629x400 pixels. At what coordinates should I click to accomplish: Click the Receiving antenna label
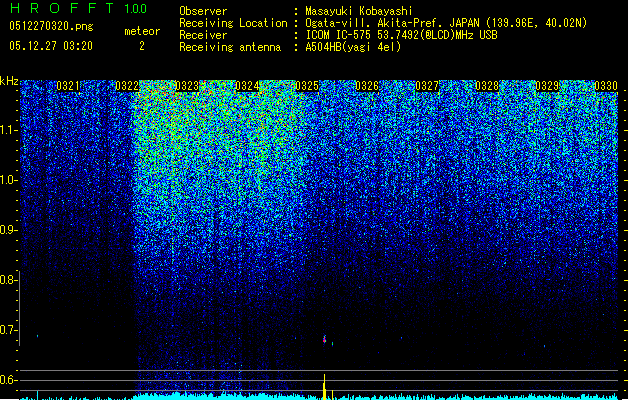click(x=230, y=47)
